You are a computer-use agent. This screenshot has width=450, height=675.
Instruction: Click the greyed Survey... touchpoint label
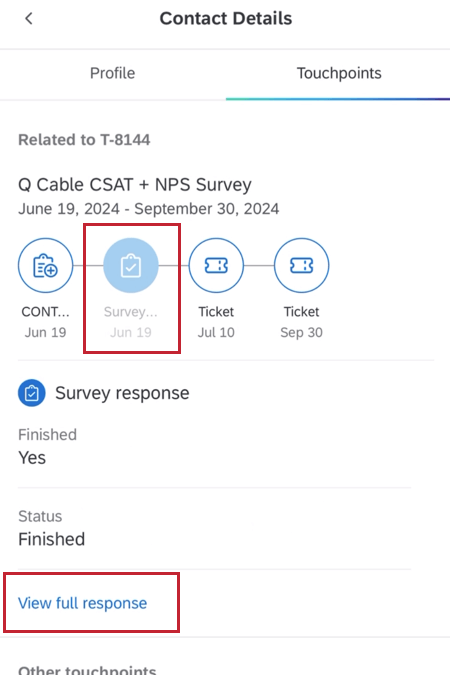tap(130, 312)
